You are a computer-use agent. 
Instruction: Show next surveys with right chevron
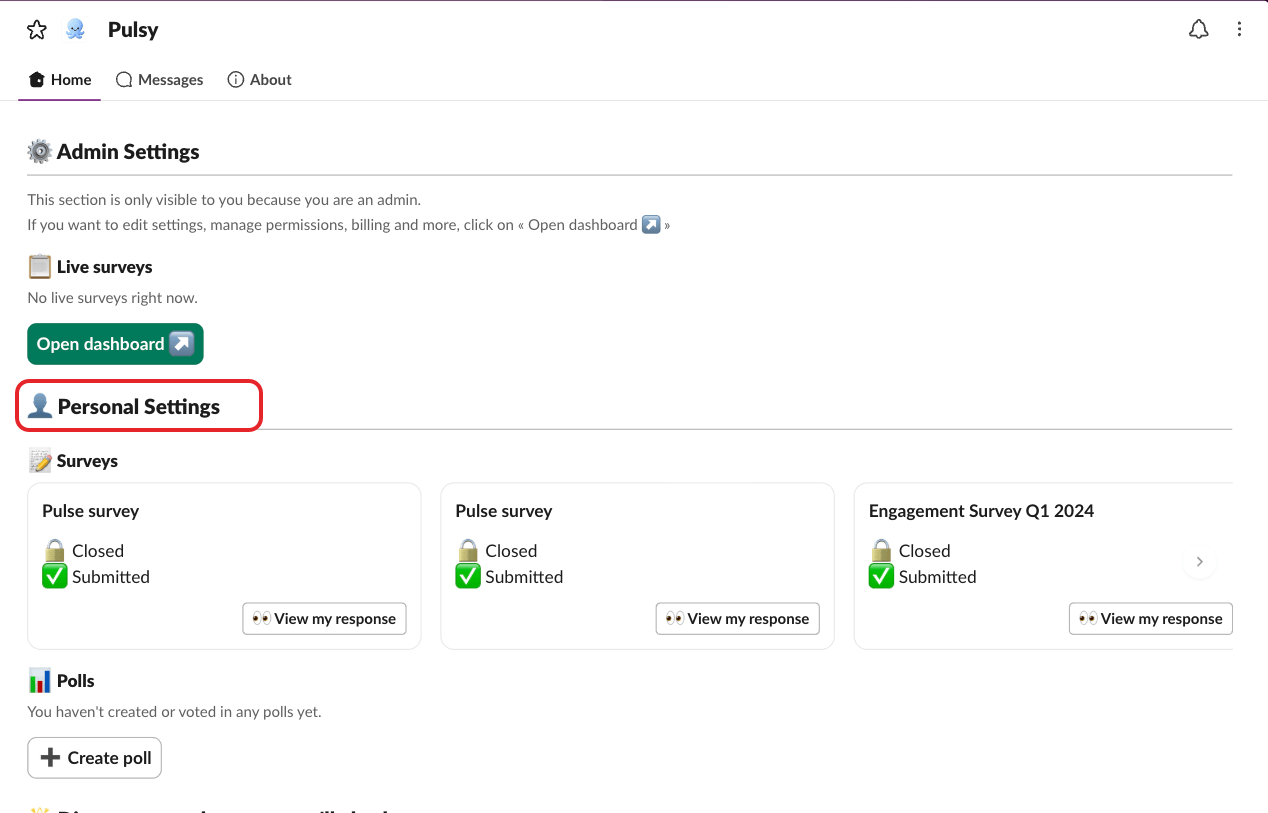tap(1199, 562)
